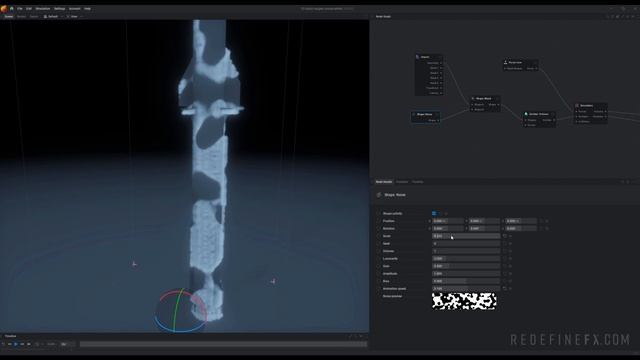640x360 pixels.
Task: Adjust the Amplitude slider
Action: tap(466, 273)
